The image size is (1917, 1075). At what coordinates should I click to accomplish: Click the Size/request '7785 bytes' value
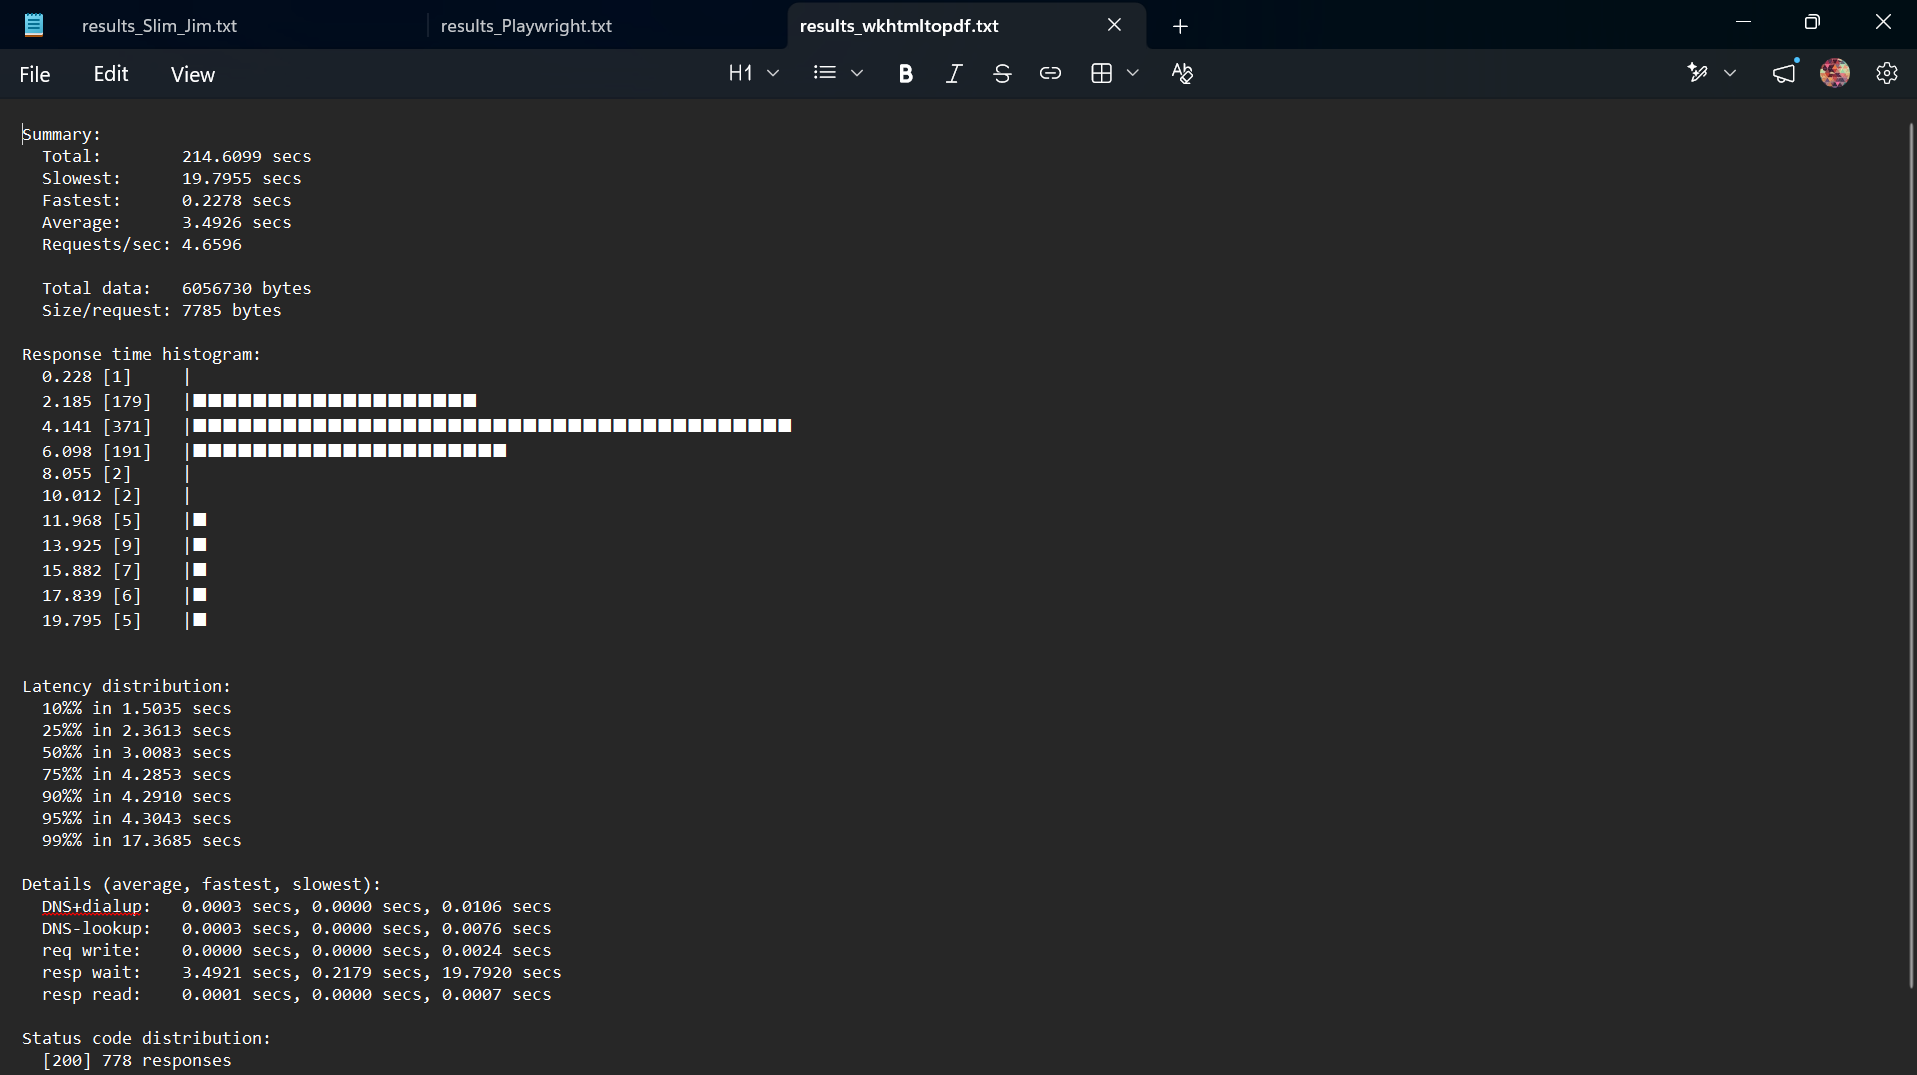231,310
